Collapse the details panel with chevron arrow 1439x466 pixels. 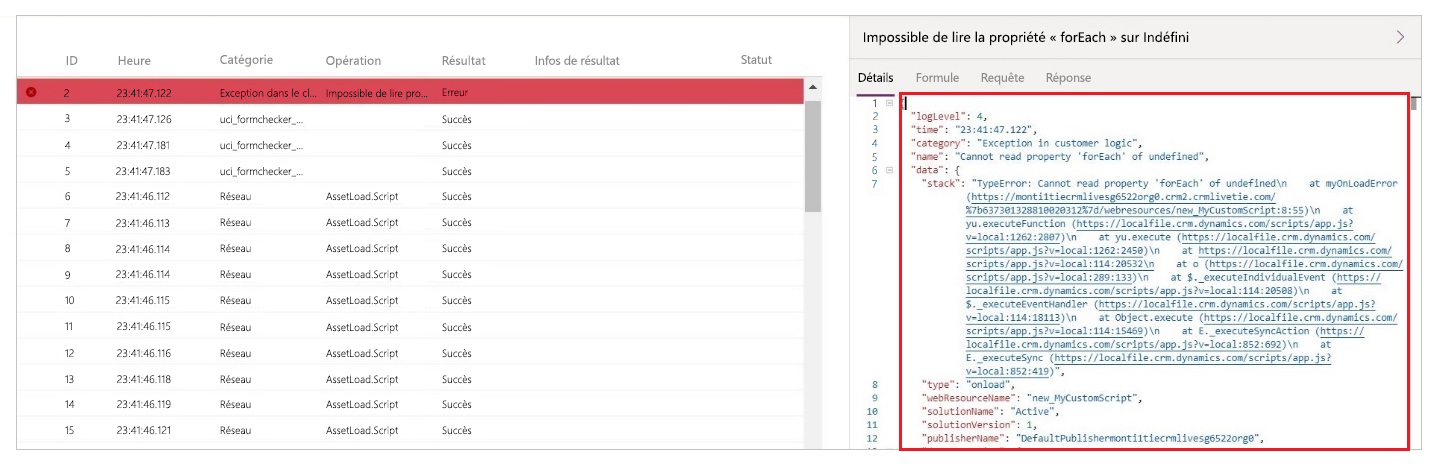point(1401,37)
